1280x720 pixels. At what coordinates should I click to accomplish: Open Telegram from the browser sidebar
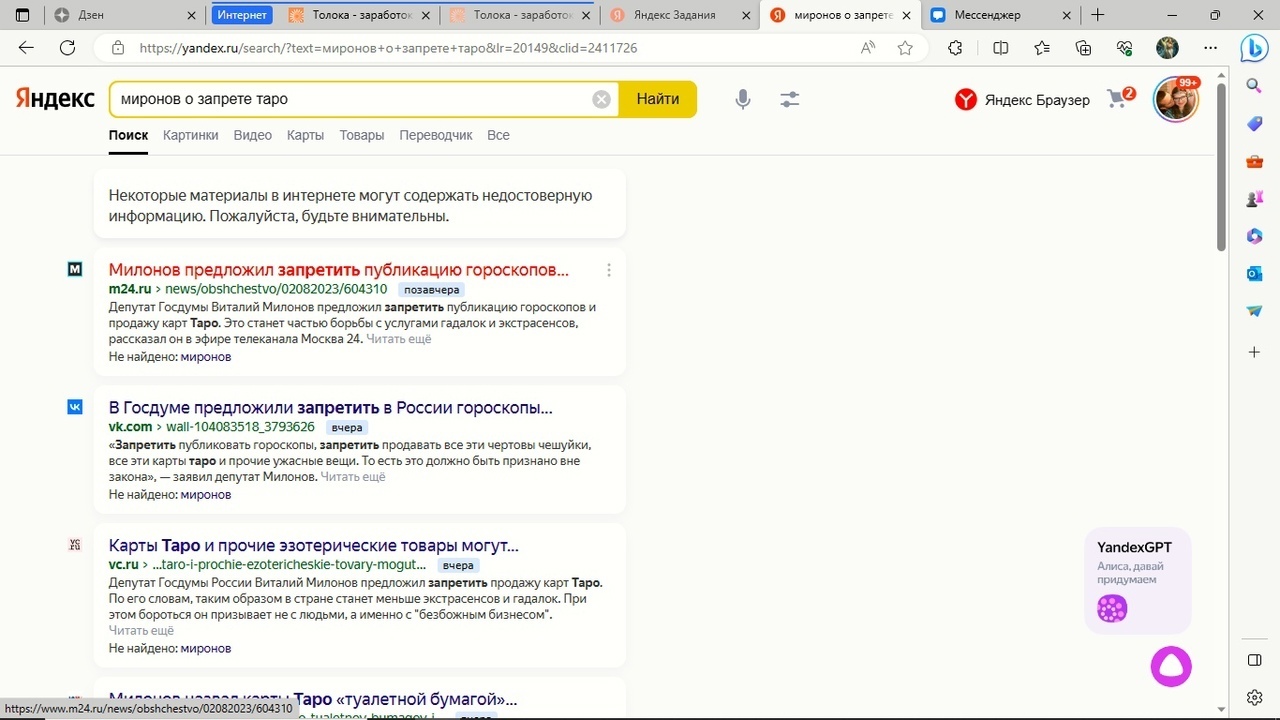1254,311
